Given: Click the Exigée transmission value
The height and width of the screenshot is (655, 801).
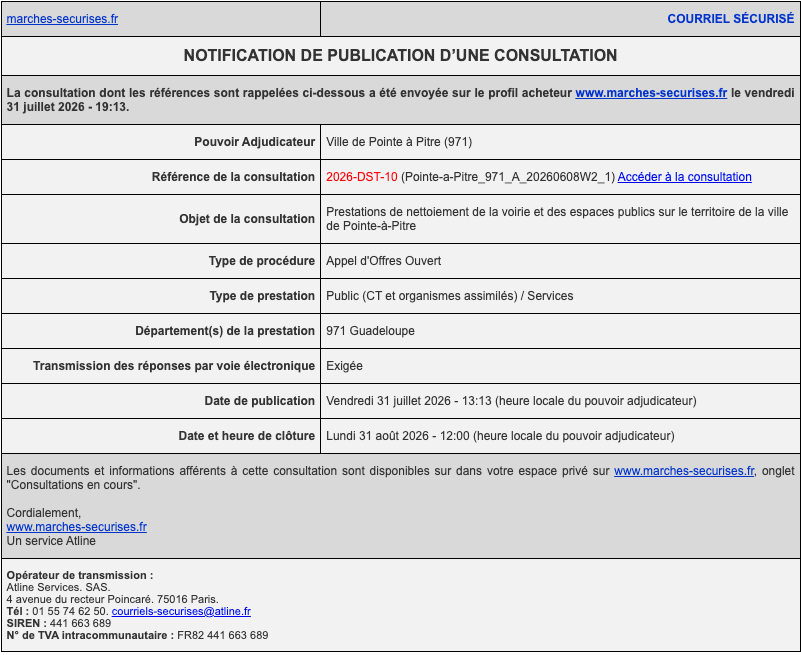Looking at the screenshot, I should [x=344, y=366].
